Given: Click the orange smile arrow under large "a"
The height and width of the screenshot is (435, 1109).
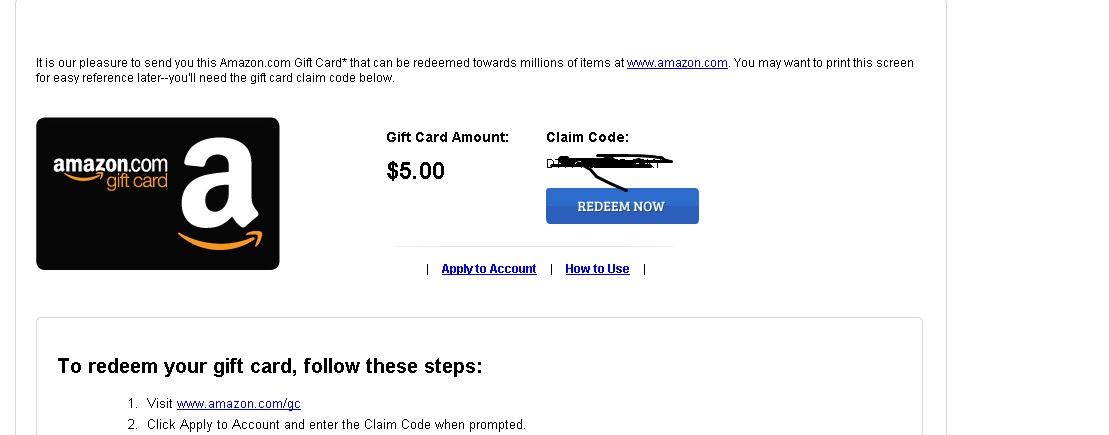Looking at the screenshot, I should (x=219, y=240).
